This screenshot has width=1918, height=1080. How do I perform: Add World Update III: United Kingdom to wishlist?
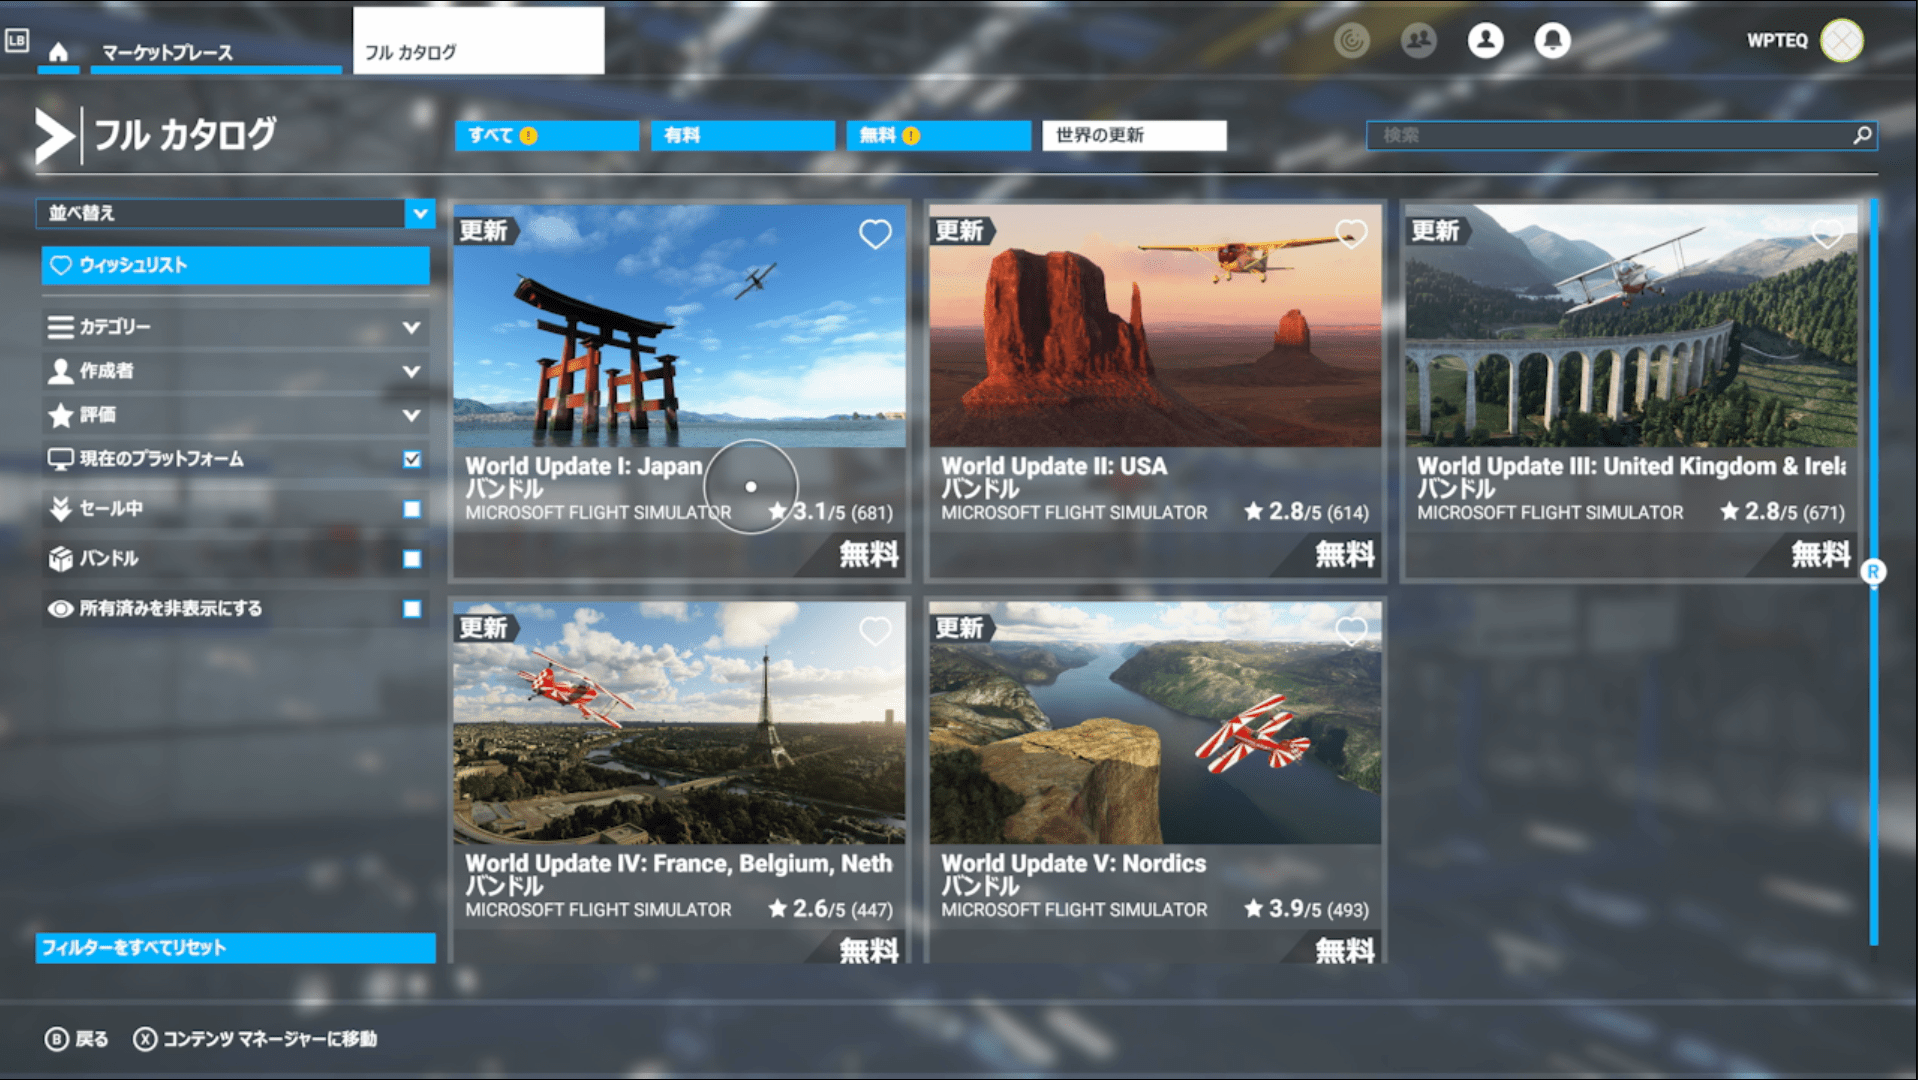(1827, 234)
